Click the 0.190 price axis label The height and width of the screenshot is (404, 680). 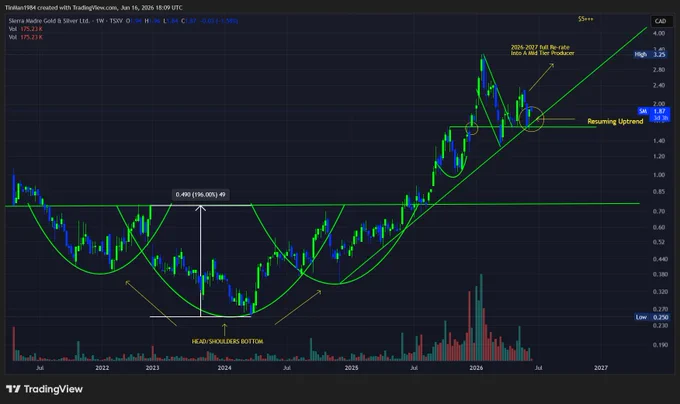pyautogui.click(x=660, y=345)
